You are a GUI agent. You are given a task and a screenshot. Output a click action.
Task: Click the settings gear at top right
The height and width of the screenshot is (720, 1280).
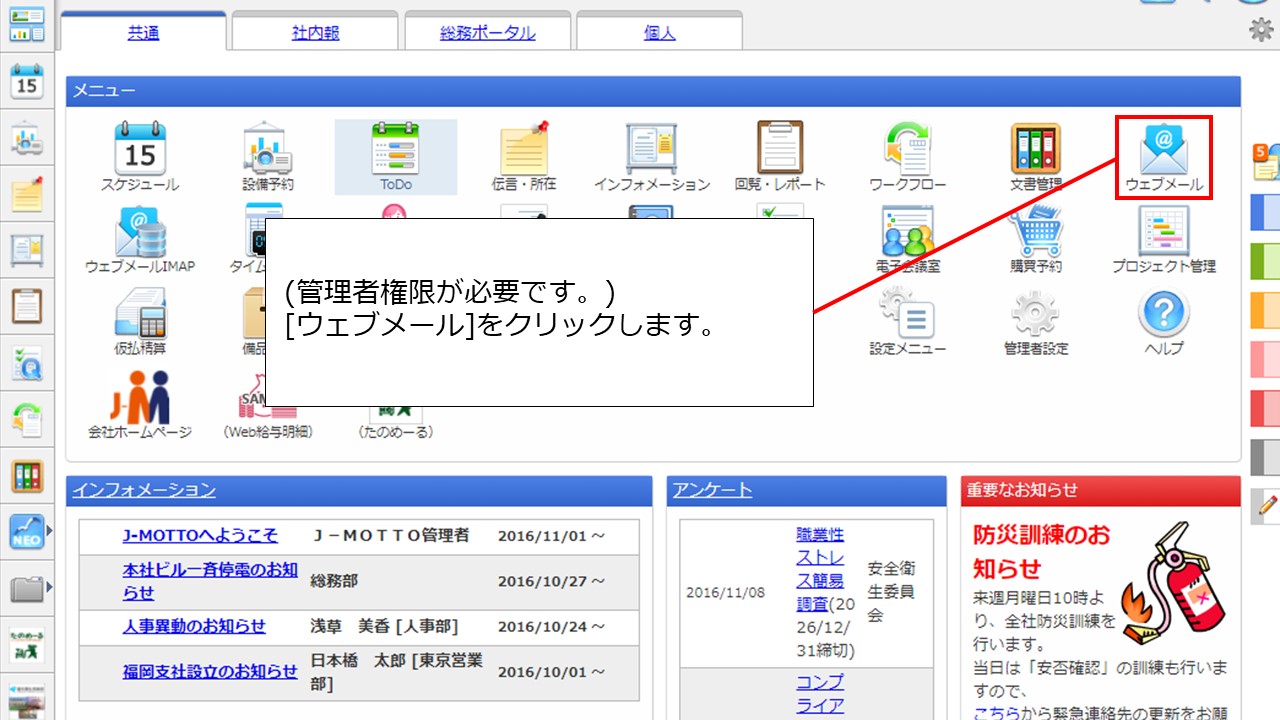pos(1261,30)
